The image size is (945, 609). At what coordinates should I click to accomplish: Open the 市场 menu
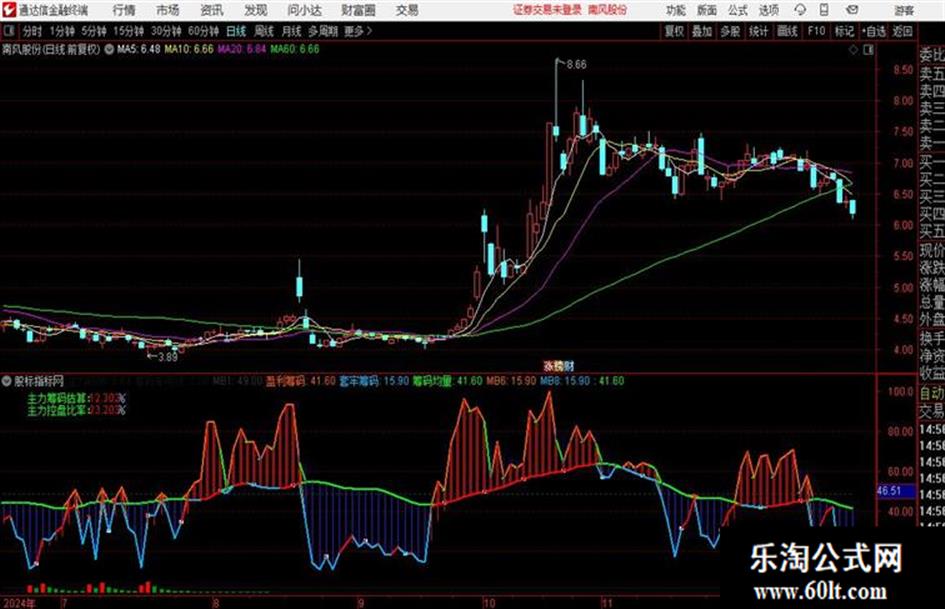tap(168, 10)
